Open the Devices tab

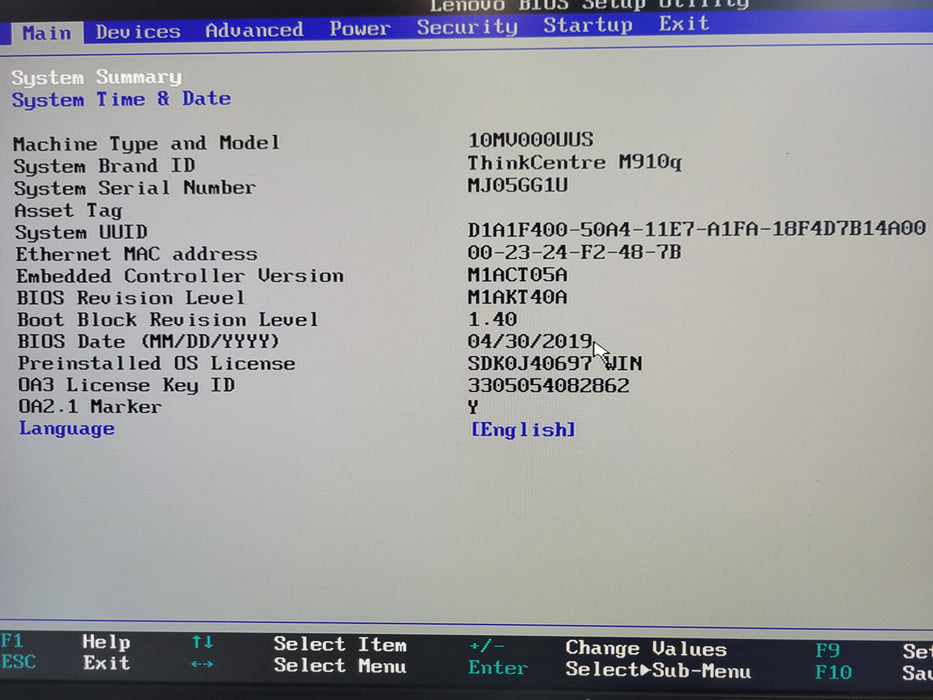tap(138, 31)
